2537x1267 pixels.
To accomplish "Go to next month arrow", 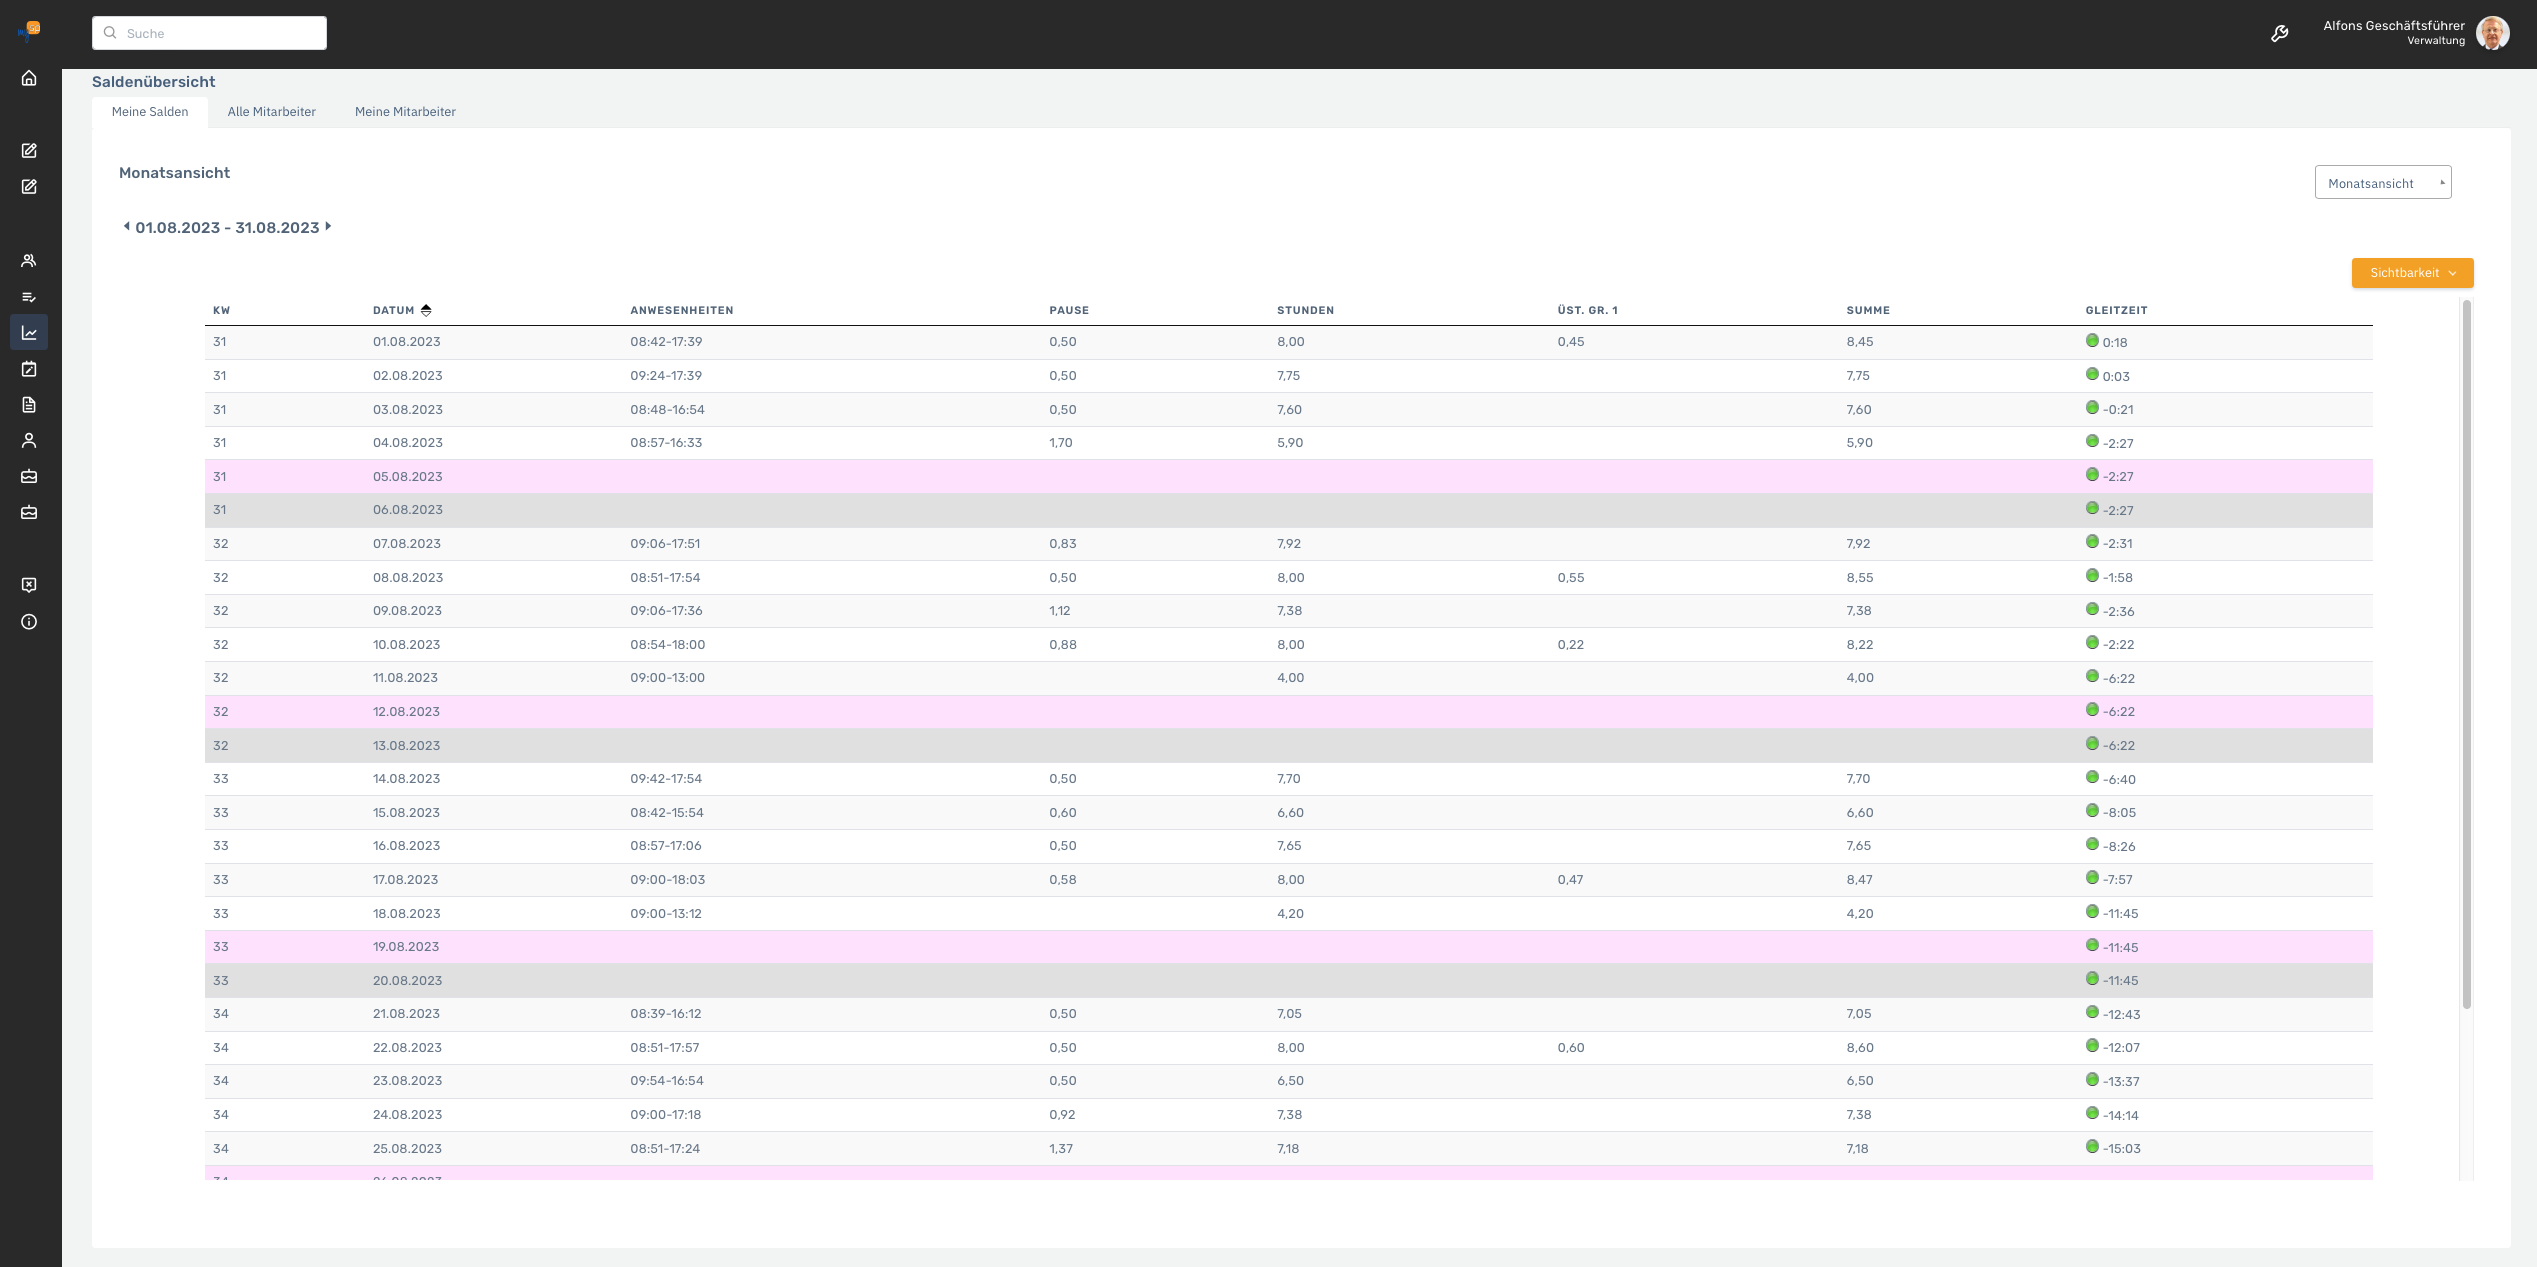I will (x=328, y=227).
